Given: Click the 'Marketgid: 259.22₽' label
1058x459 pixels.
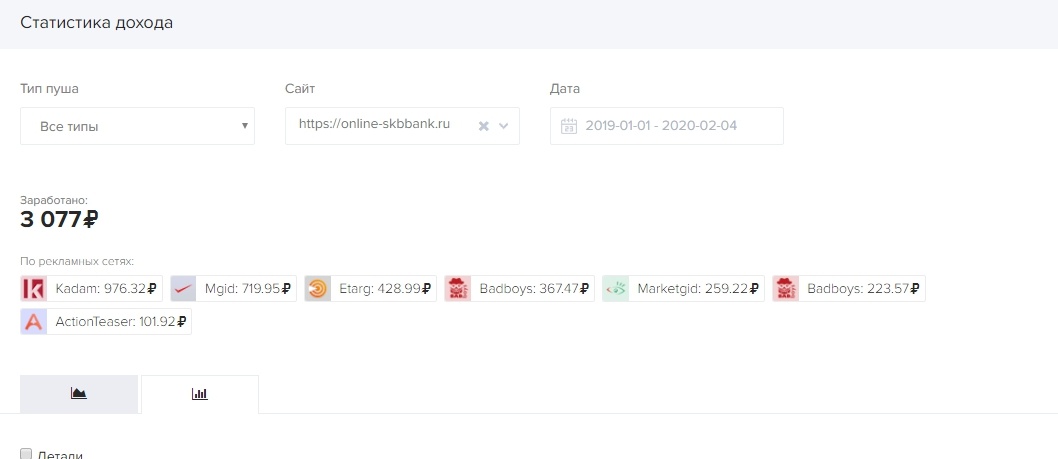Looking at the screenshot, I should [698, 289].
